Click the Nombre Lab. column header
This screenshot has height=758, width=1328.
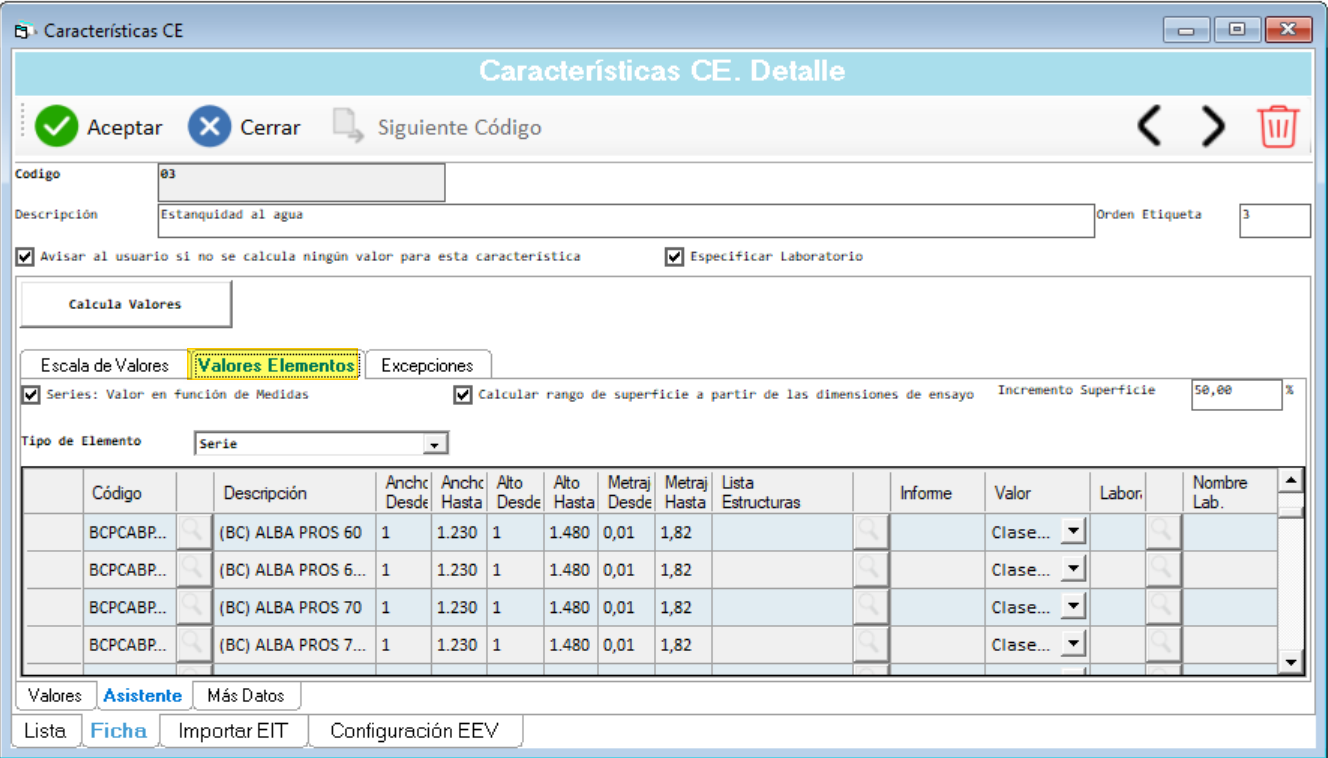tap(1231, 492)
